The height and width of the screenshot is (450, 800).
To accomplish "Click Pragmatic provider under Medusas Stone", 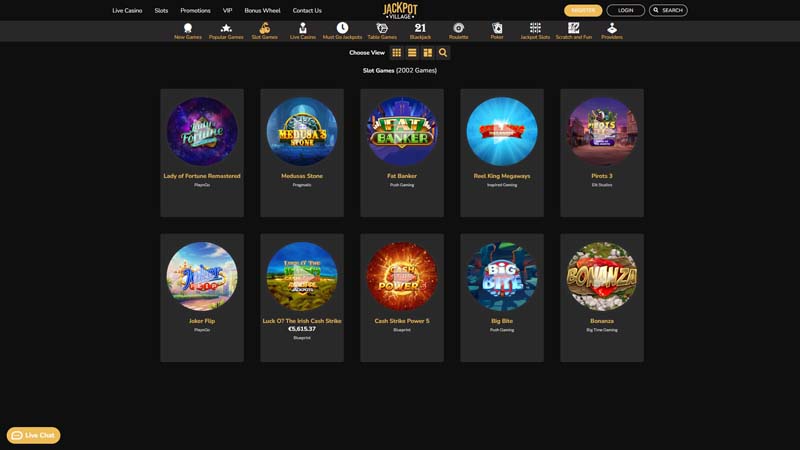I will [x=302, y=185].
